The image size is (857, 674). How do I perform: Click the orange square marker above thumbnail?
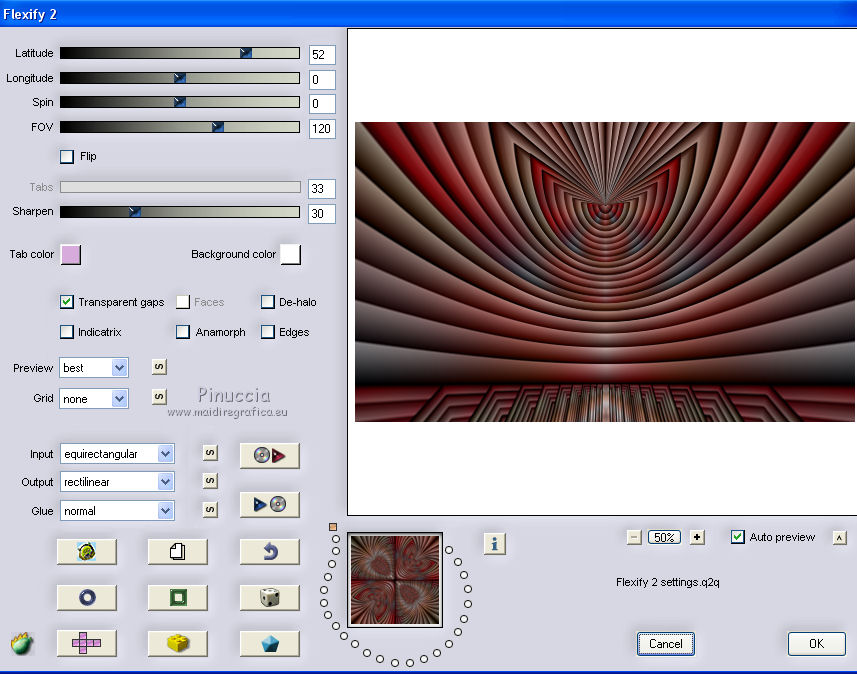pyautogui.click(x=333, y=527)
